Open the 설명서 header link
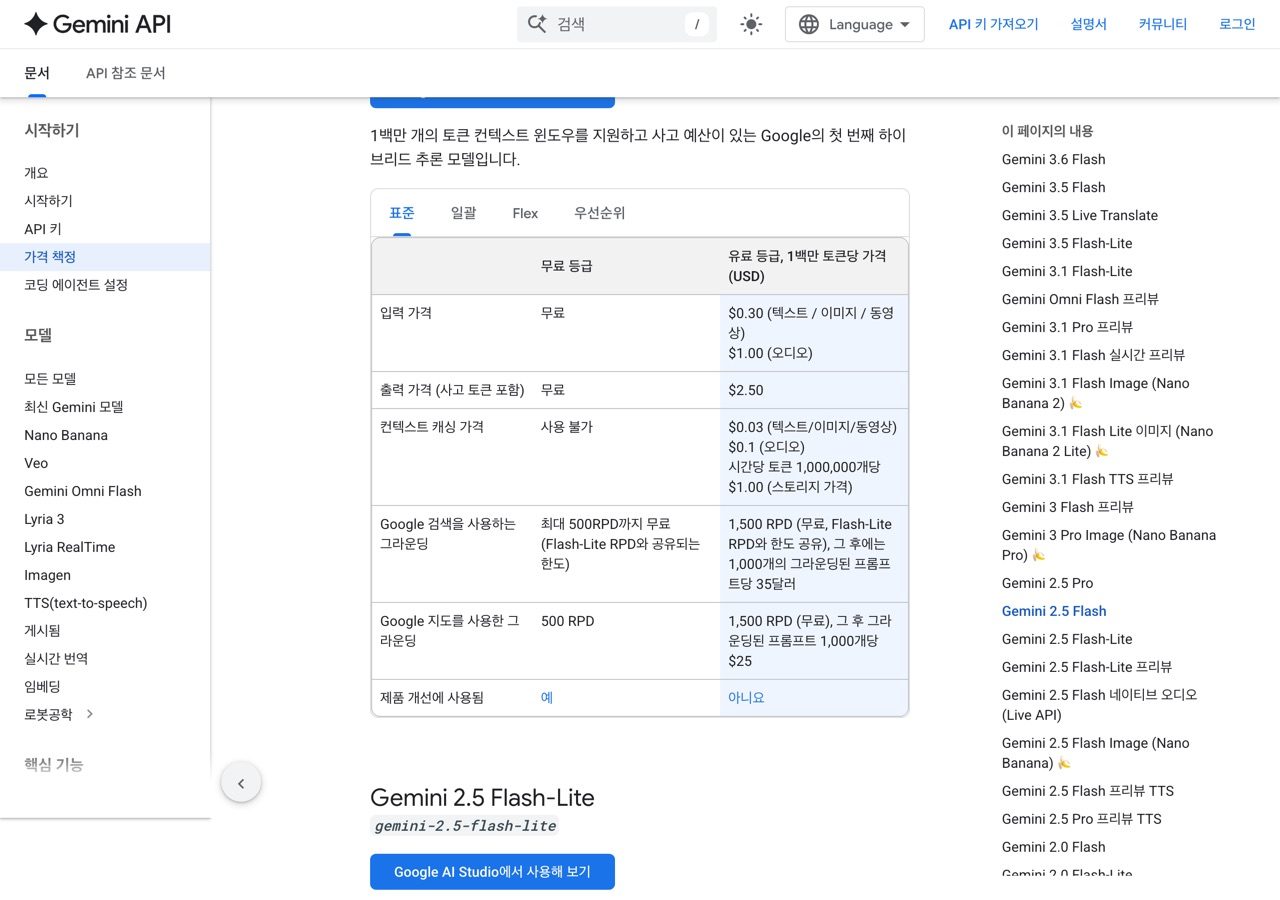This screenshot has width=1280, height=900. 1089,24
